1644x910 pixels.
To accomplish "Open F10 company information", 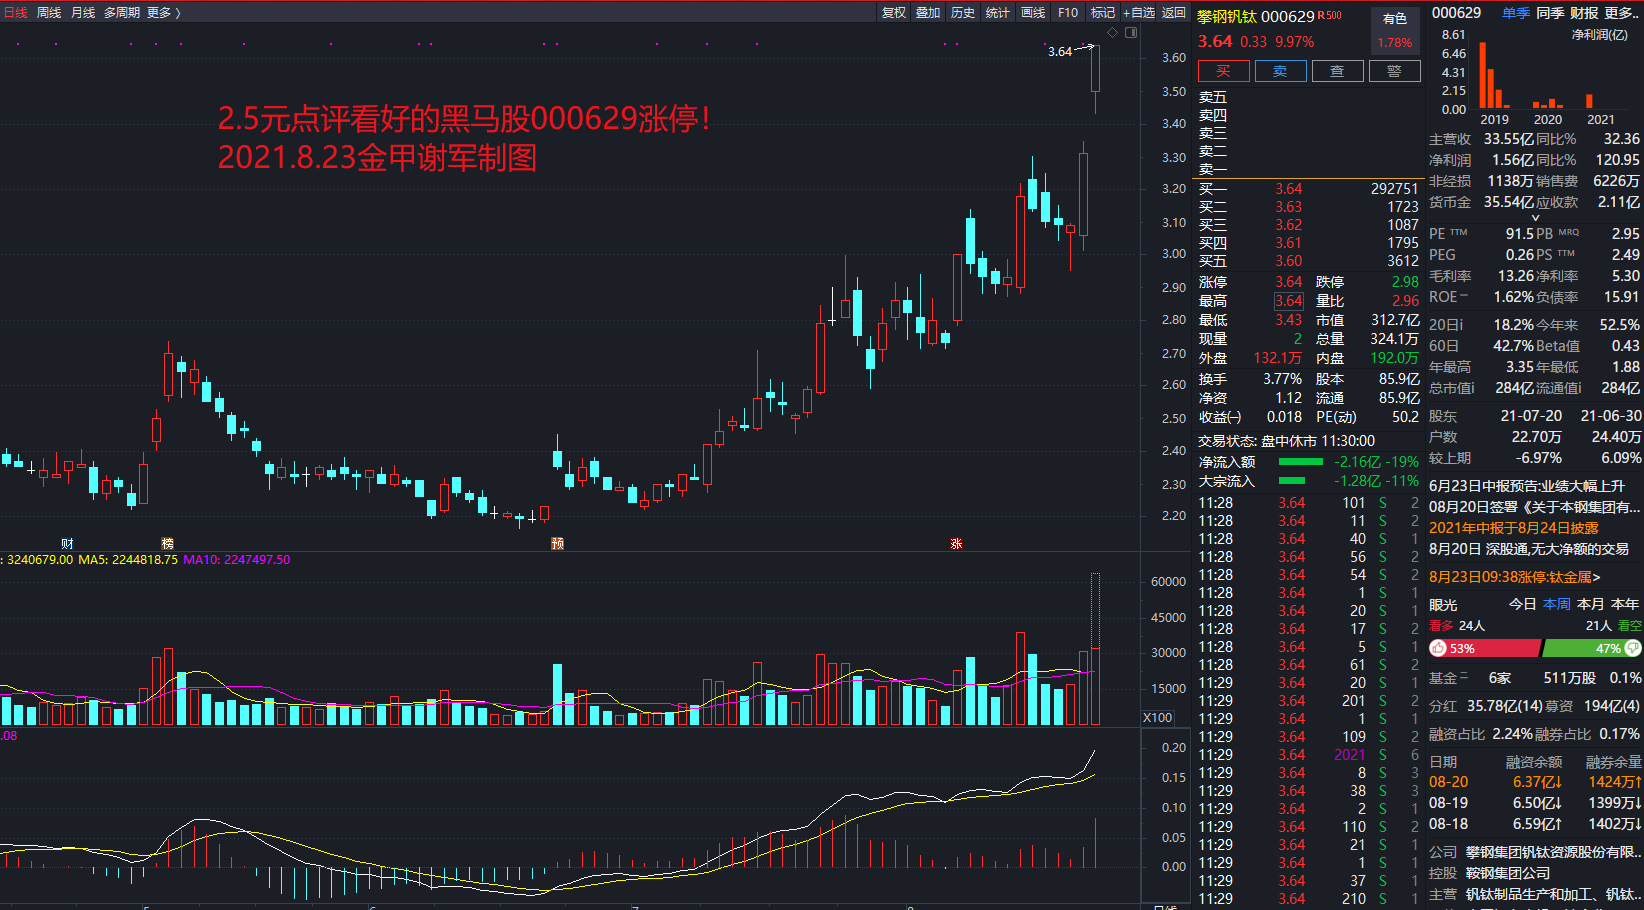I will pyautogui.click(x=1068, y=13).
